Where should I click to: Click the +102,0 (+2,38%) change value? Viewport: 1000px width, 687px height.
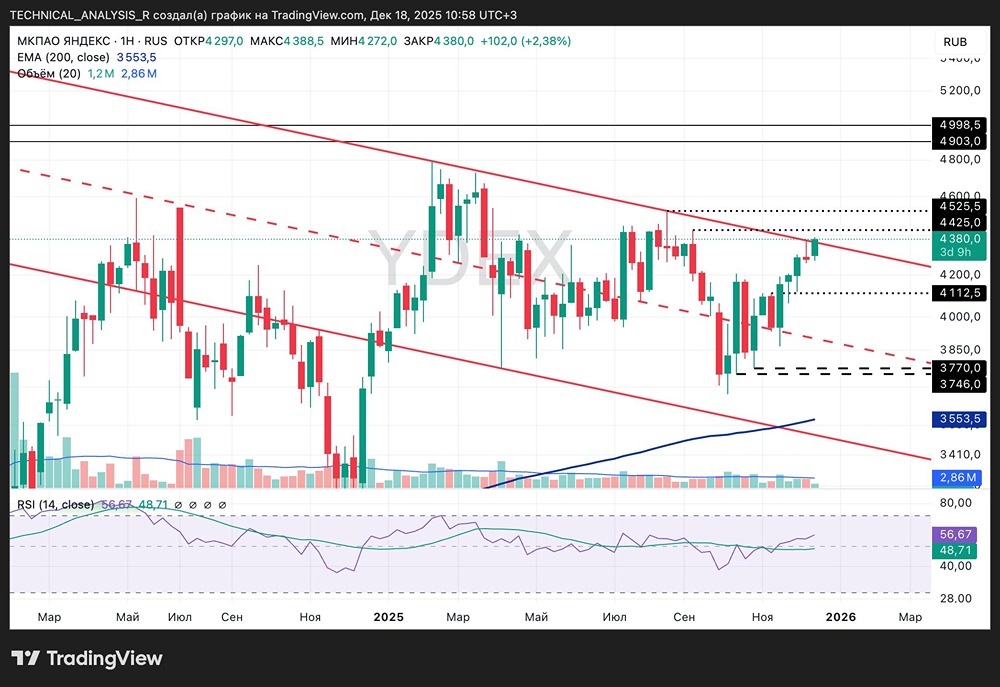526,41
